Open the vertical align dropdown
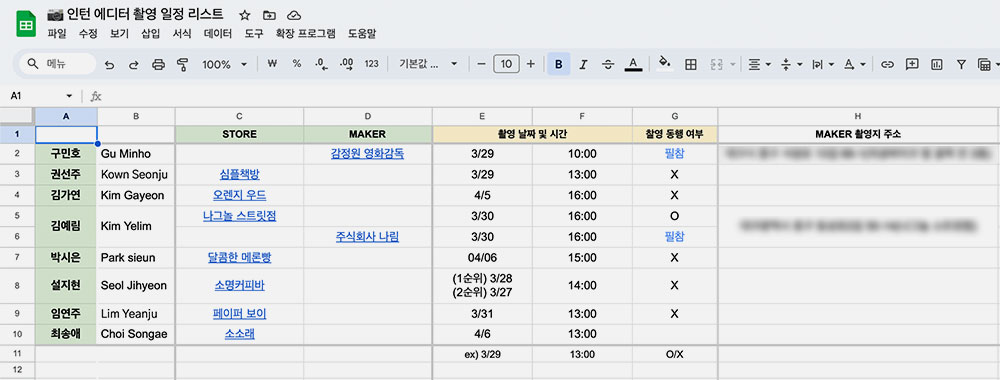 coord(791,64)
